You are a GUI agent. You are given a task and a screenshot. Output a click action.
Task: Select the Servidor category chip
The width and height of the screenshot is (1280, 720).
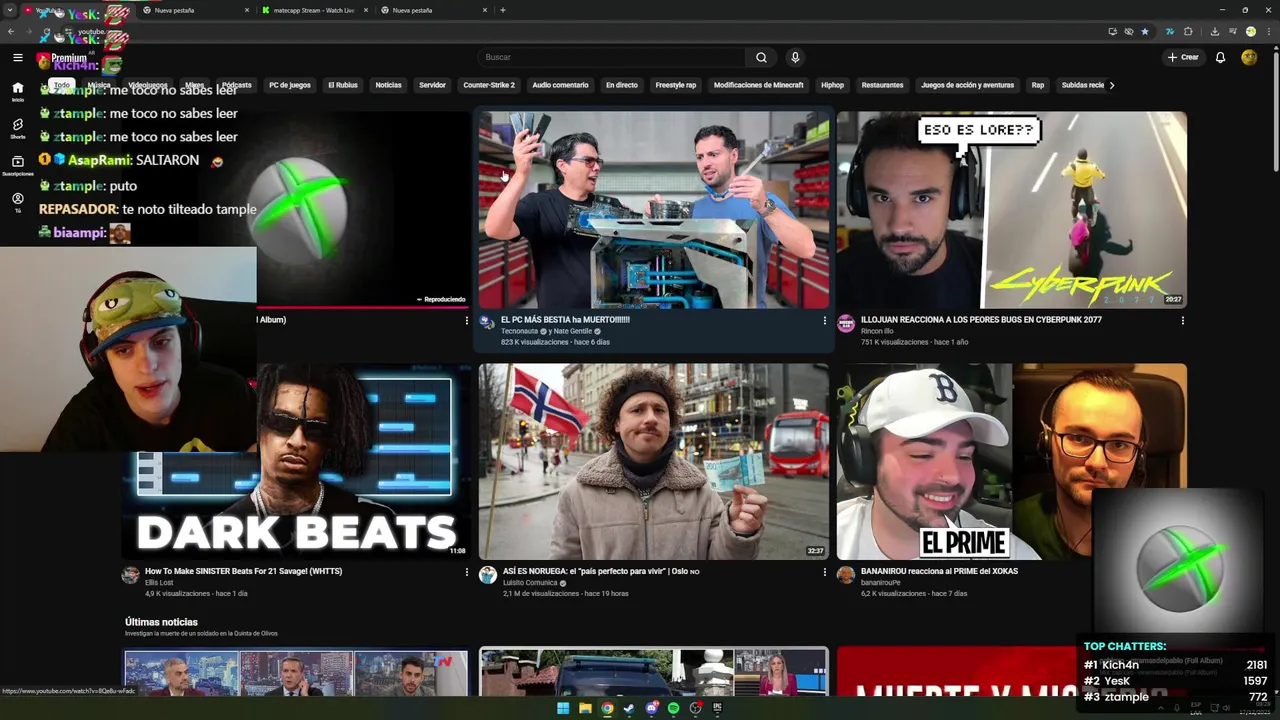click(432, 85)
